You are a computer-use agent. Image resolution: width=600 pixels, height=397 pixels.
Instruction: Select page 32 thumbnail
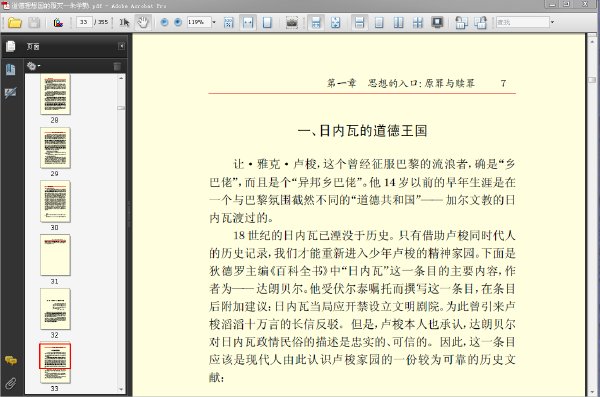tap(55, 309)
